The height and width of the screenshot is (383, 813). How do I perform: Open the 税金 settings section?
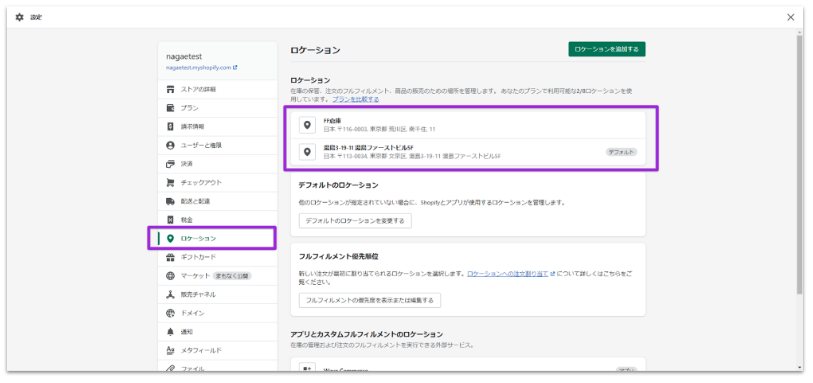[x=218, y=220]
